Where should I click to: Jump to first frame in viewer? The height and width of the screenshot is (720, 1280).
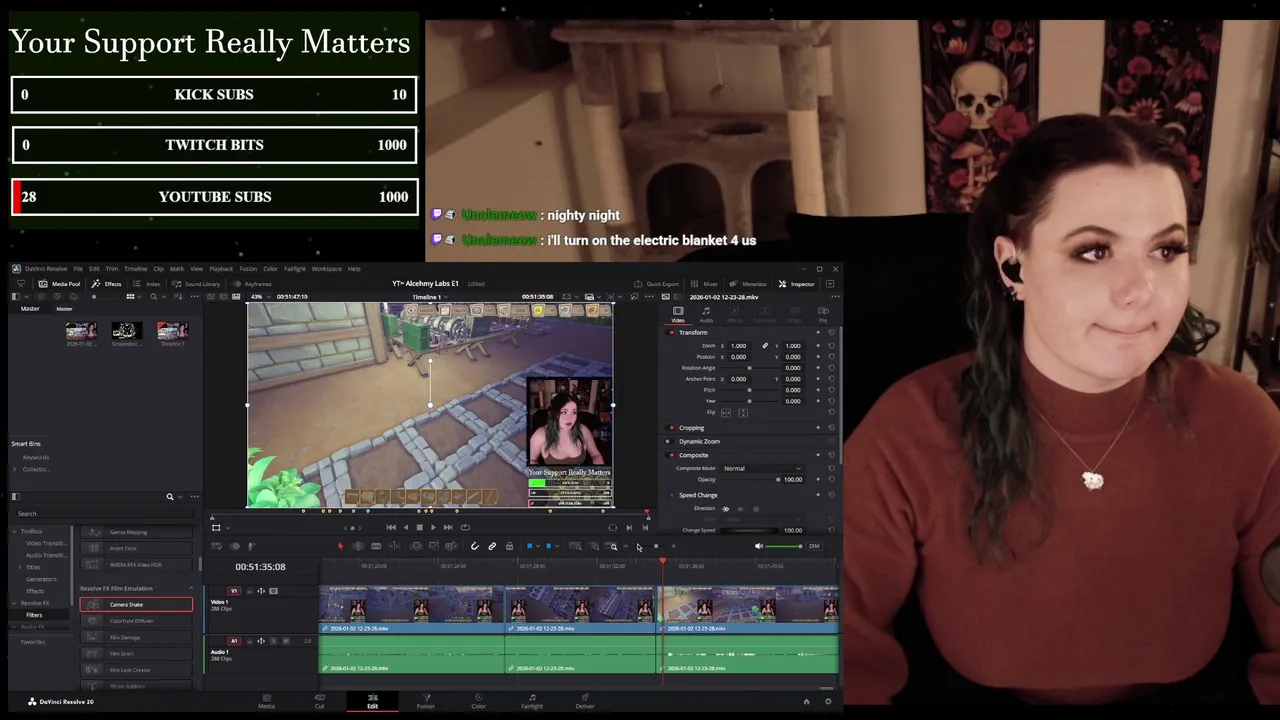pos(391,527)
